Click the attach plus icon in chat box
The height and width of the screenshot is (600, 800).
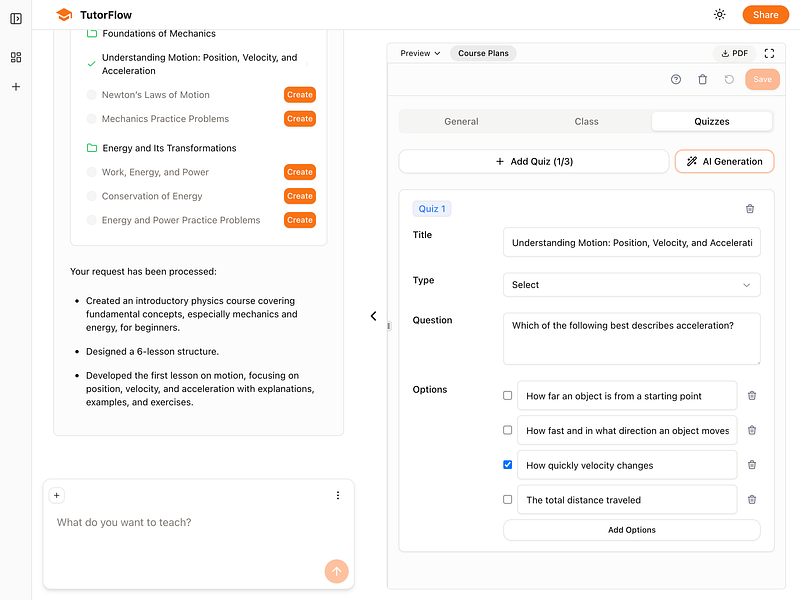tap(57, 495)
